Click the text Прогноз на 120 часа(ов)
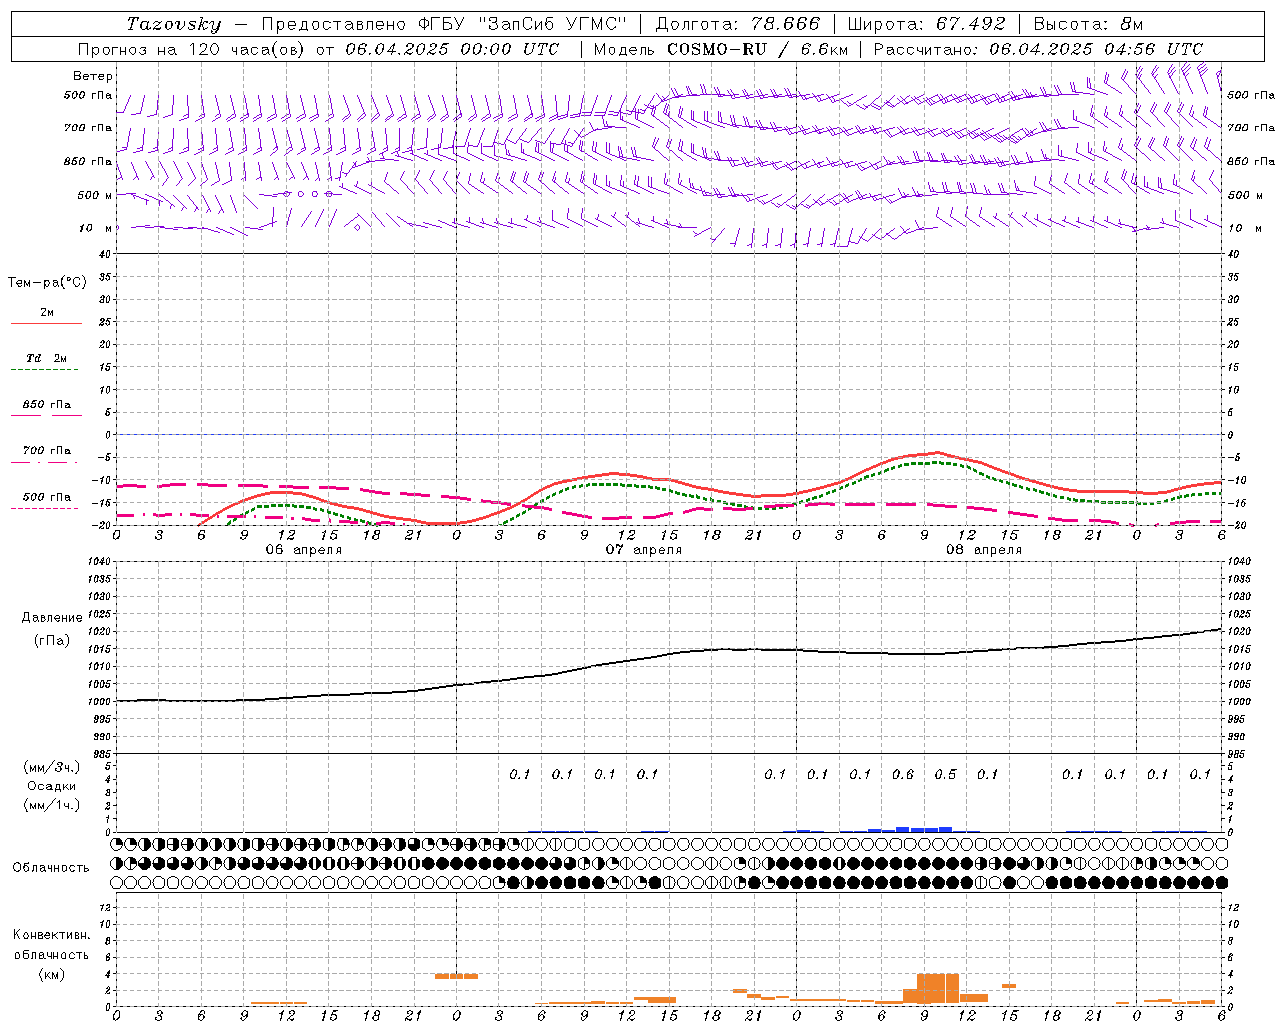The width and height of the screenshot is (1280, 1024). (x=192, y=49)
